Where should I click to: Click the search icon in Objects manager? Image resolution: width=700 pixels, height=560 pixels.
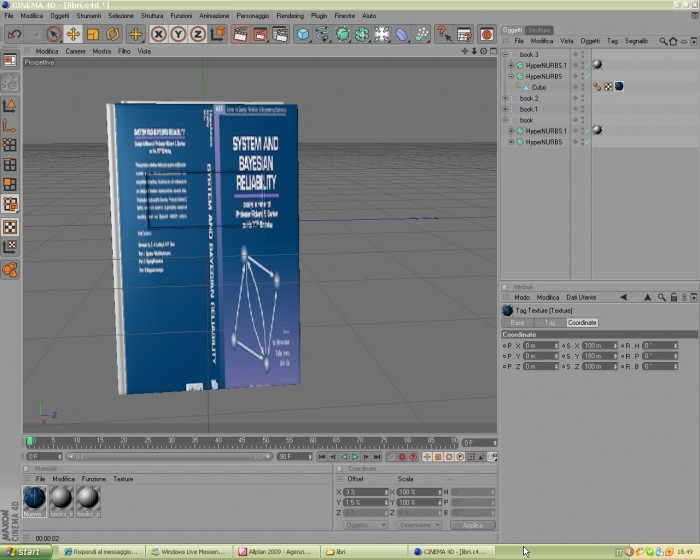[663, 41]
